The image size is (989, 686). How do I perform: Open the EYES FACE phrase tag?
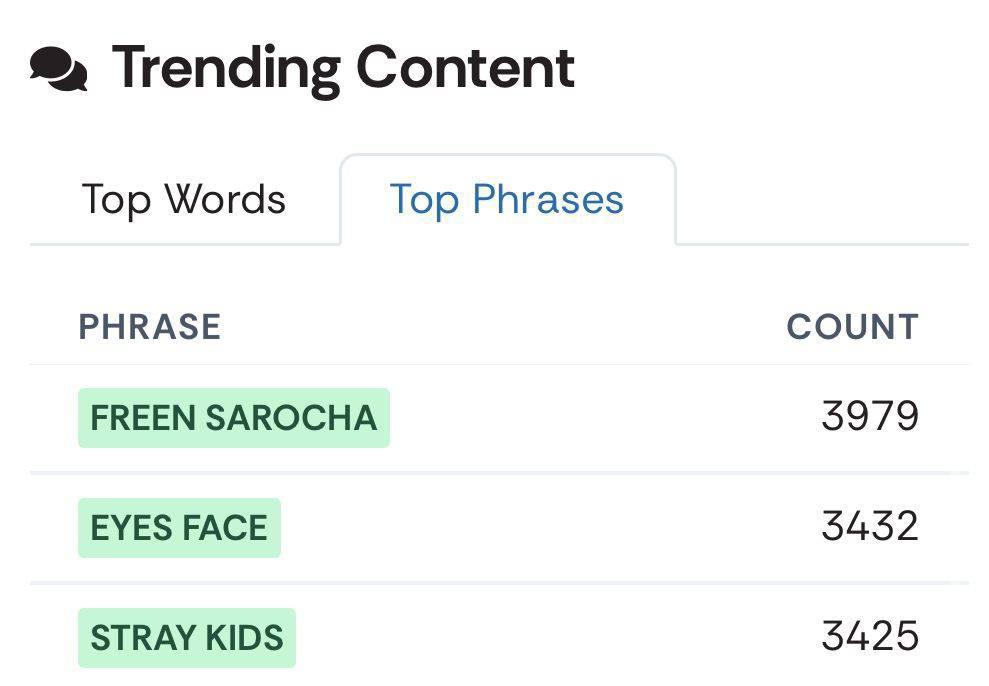click(179, 528)
